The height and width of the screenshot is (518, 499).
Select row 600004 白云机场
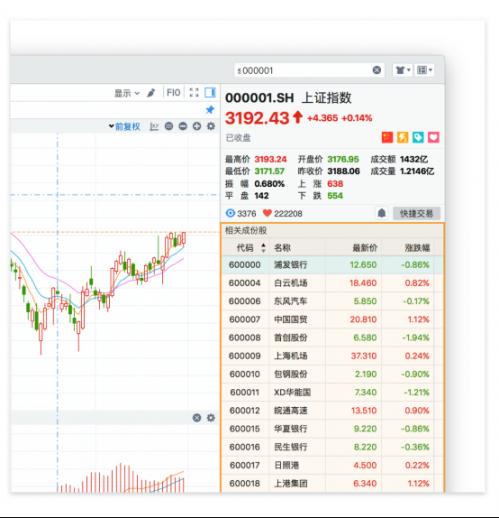(332, 283)
